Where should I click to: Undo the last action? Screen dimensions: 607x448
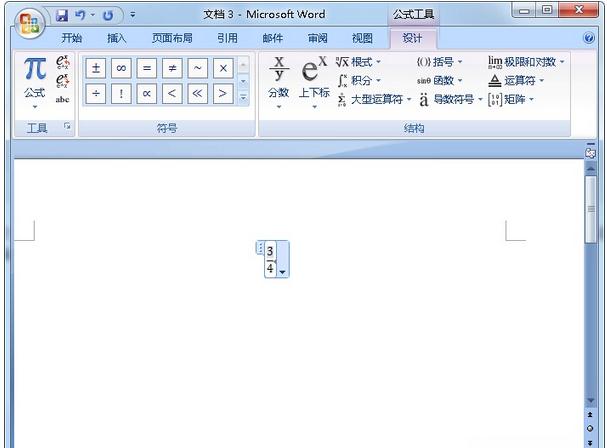tap(80, 15)
